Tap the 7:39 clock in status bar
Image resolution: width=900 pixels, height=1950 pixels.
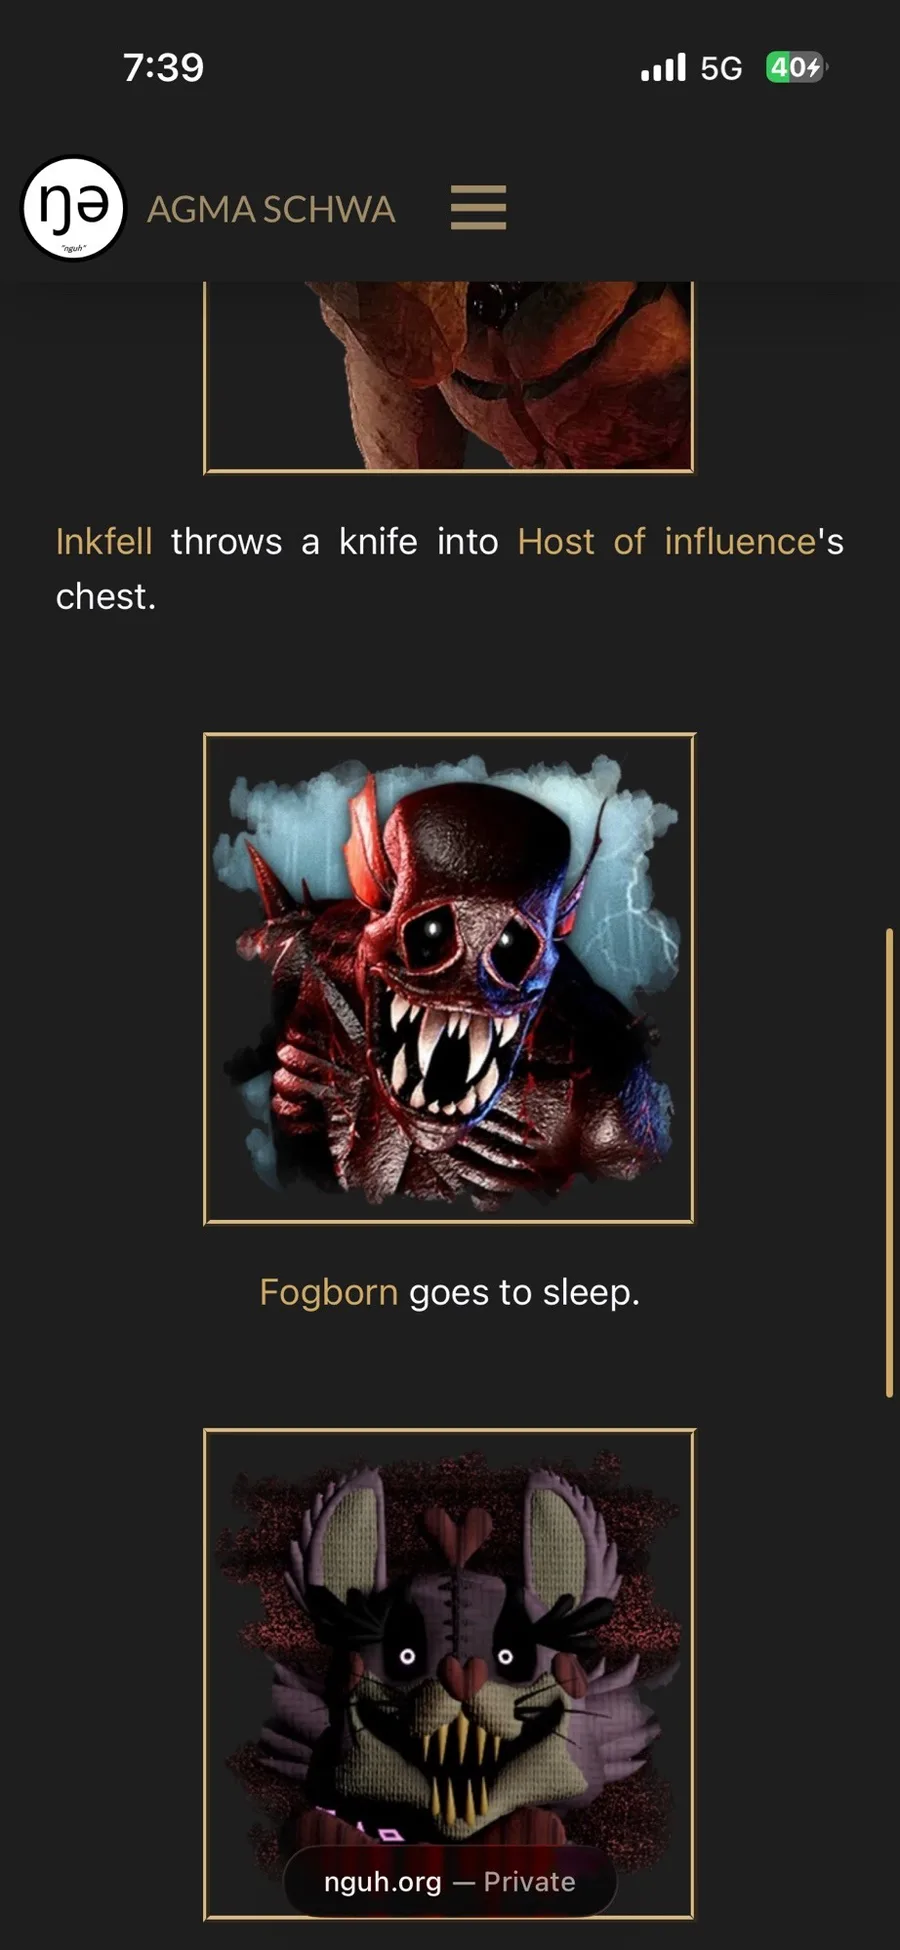click(x=163, y=67)
